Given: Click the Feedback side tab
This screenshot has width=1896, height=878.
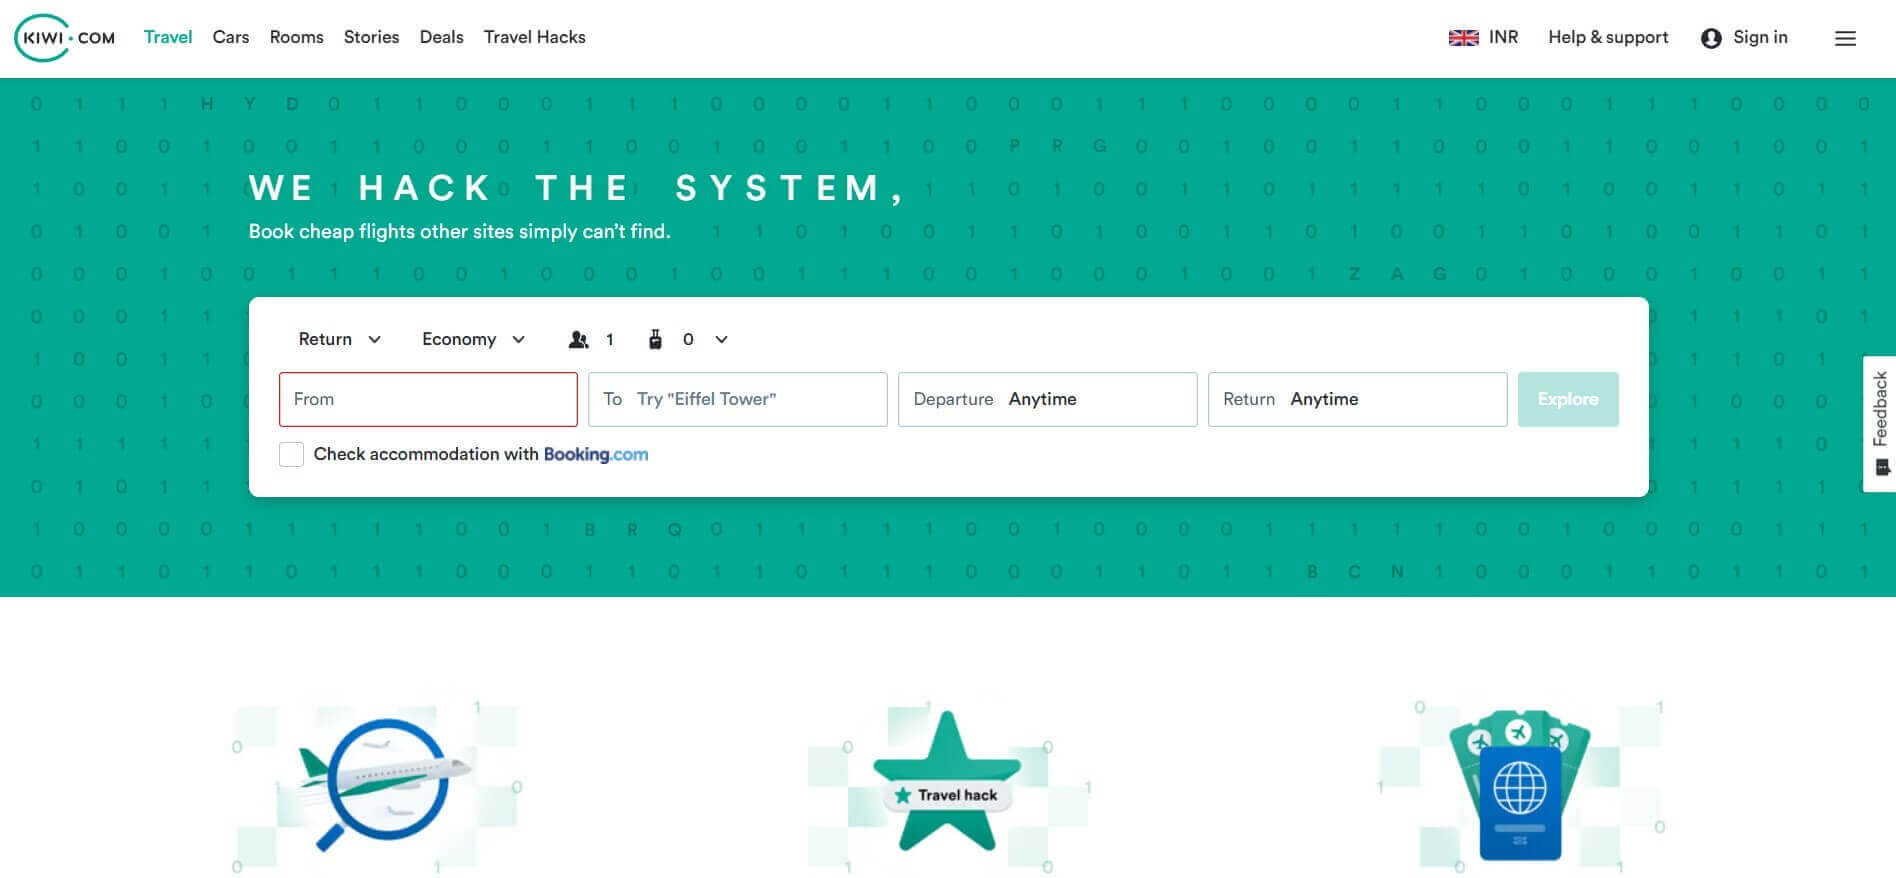Looking at the screenshot, I should [1880, 424].
